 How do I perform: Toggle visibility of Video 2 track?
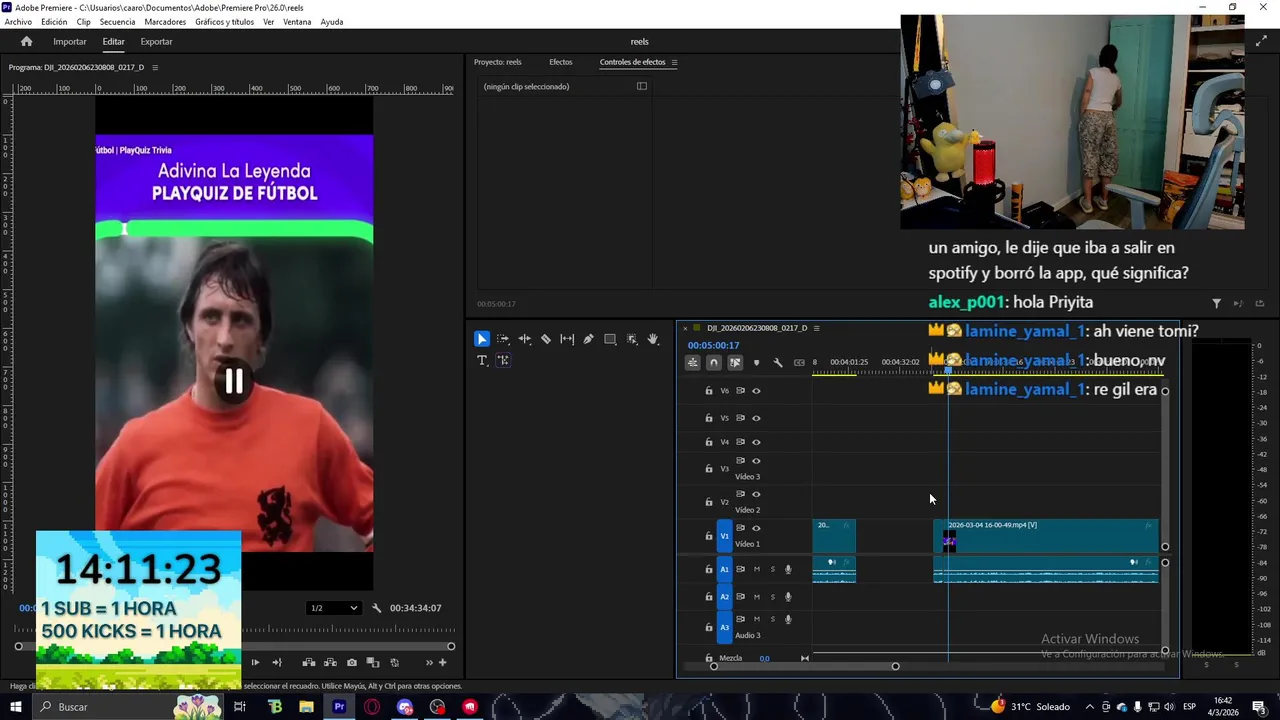(756, 494)
